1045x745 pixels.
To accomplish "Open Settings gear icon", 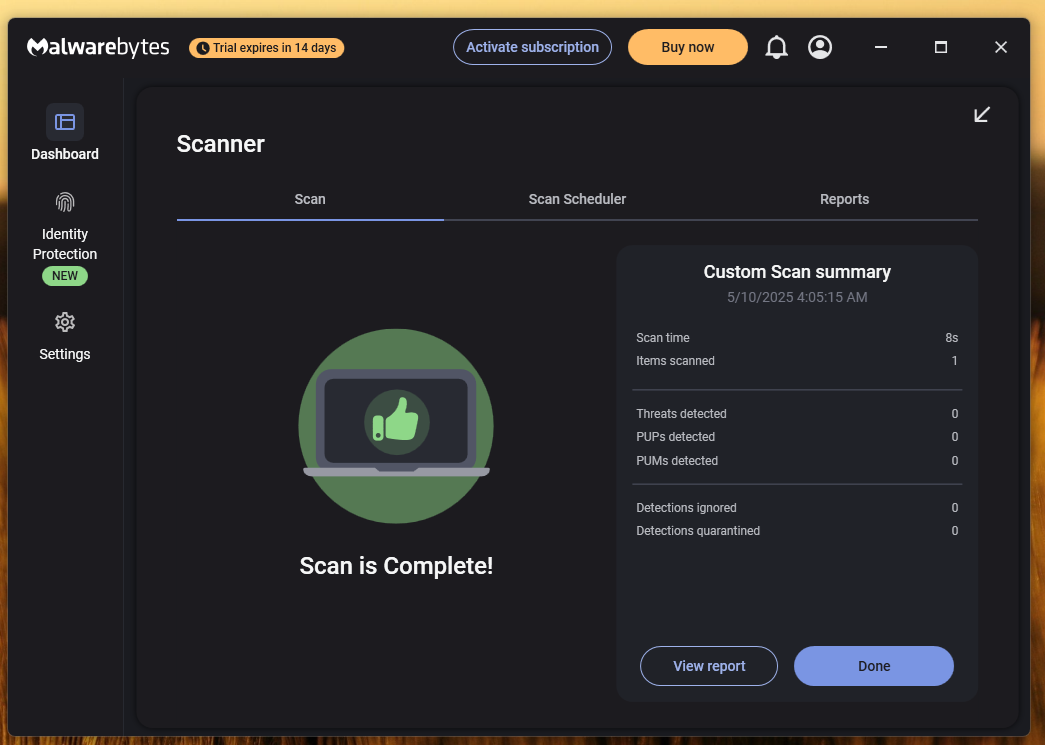I will tap(65, 323).
